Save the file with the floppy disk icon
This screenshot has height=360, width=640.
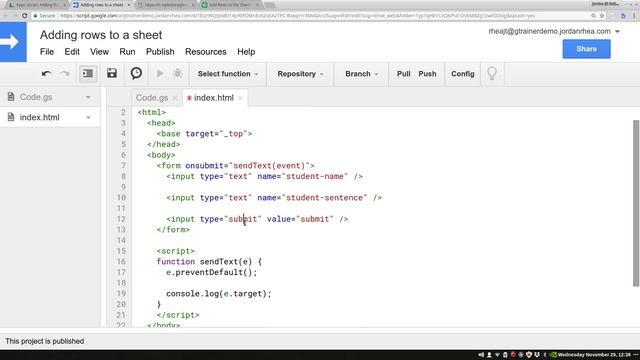112,73
